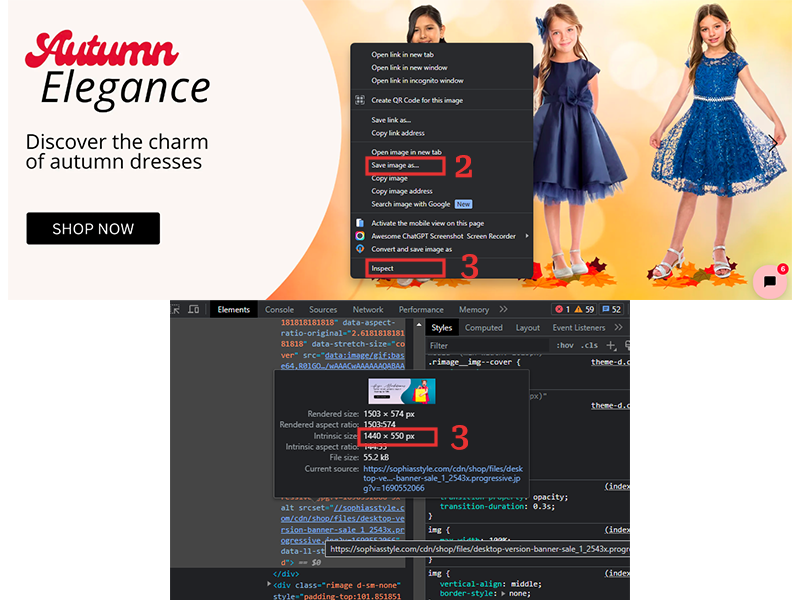The image size is (800, 600).
Task: Click the banner image thumbnail in tooltip
Action: click(x=404, y=390)
